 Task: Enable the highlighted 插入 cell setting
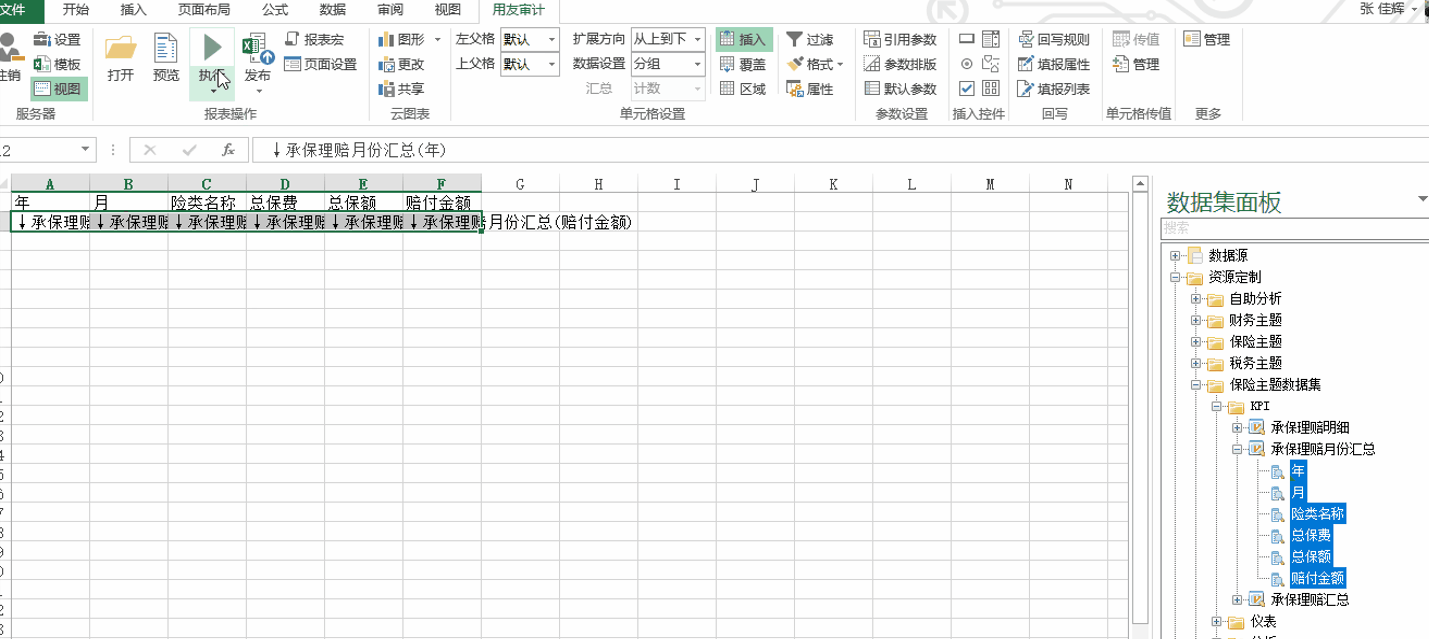pyautogui.click(x=744, y=38)
